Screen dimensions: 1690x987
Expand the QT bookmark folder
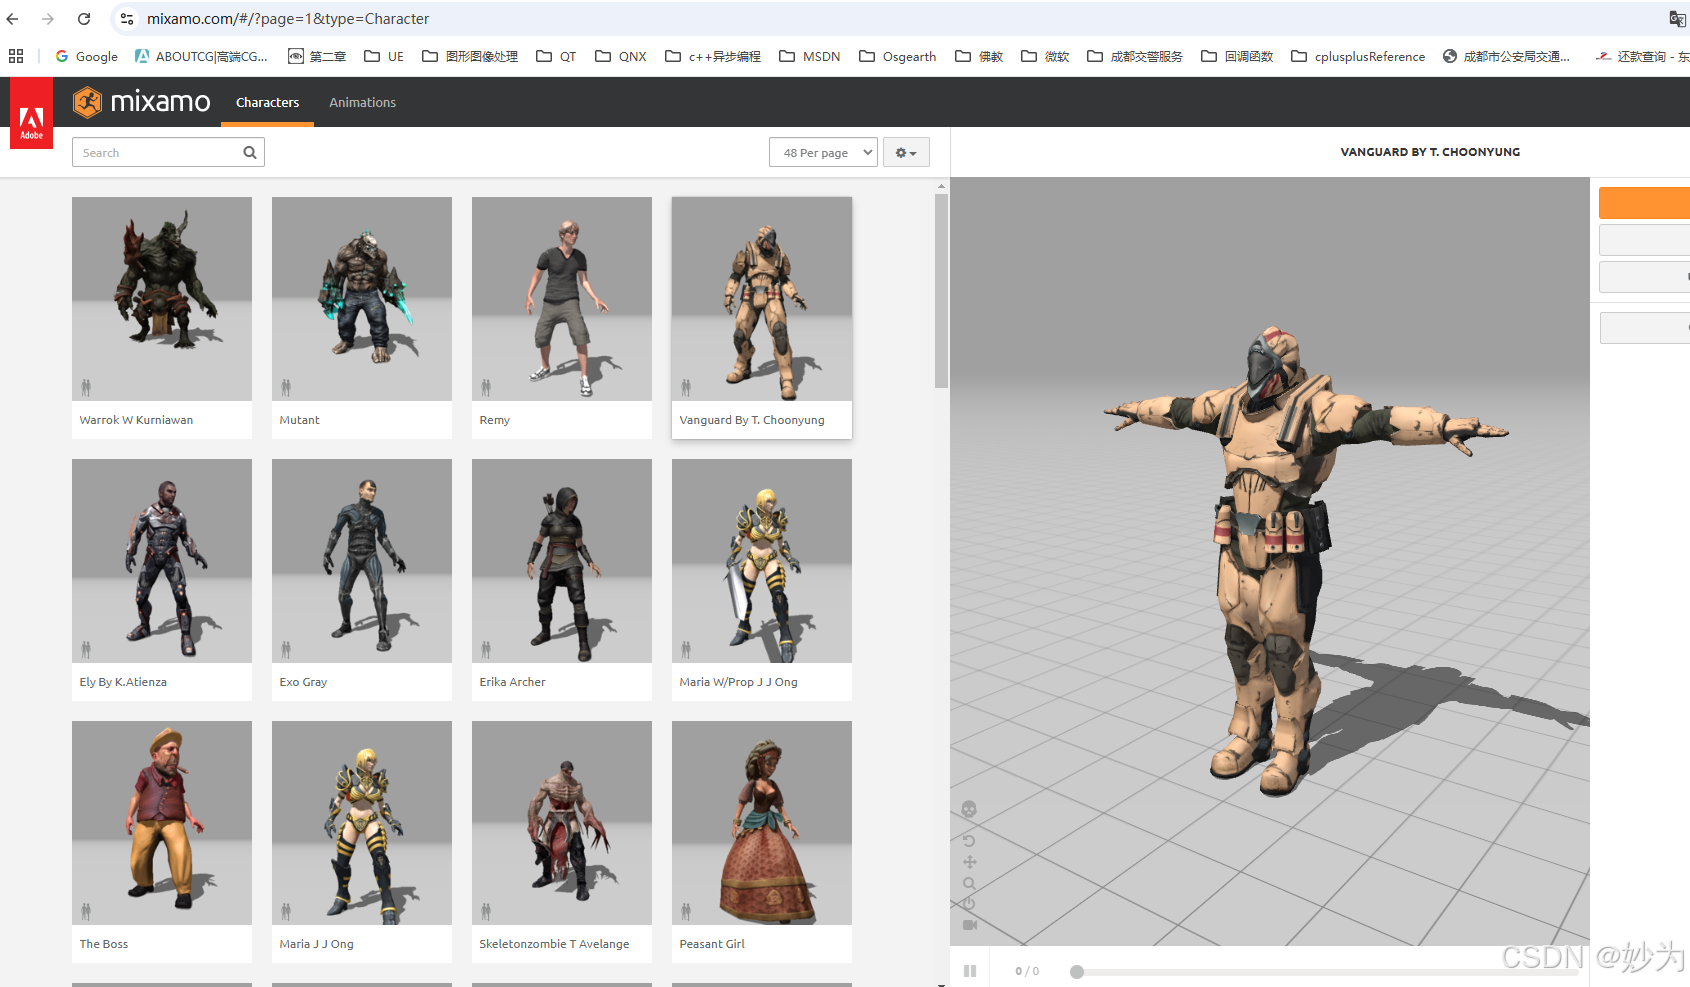pos(556,56)
